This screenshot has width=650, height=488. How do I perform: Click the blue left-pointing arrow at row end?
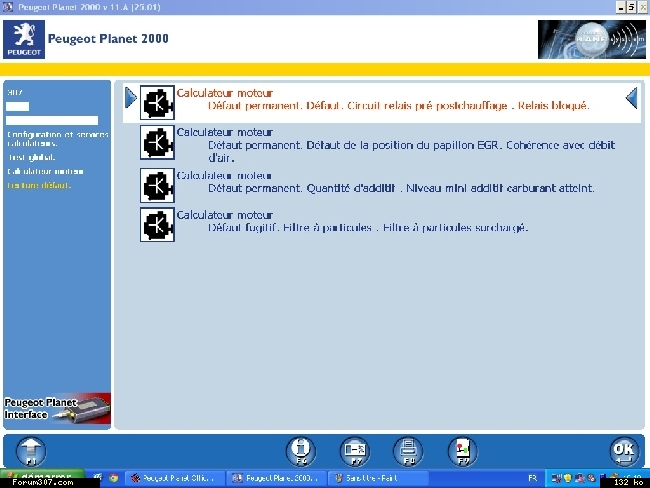click(x=631, y=98)
